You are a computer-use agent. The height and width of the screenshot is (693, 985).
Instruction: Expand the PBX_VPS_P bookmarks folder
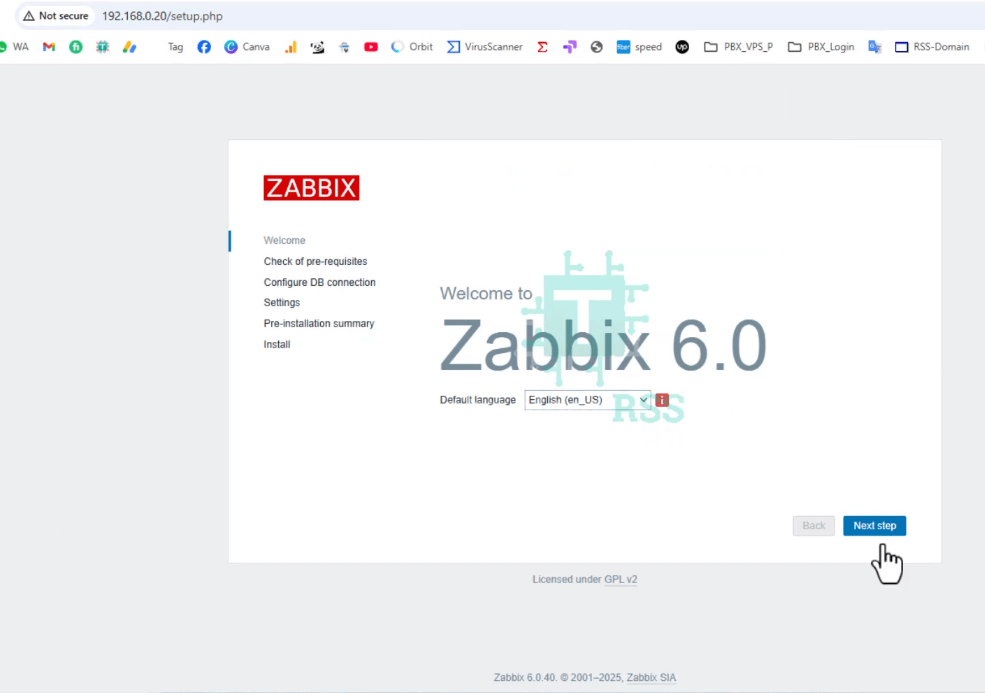738,46
